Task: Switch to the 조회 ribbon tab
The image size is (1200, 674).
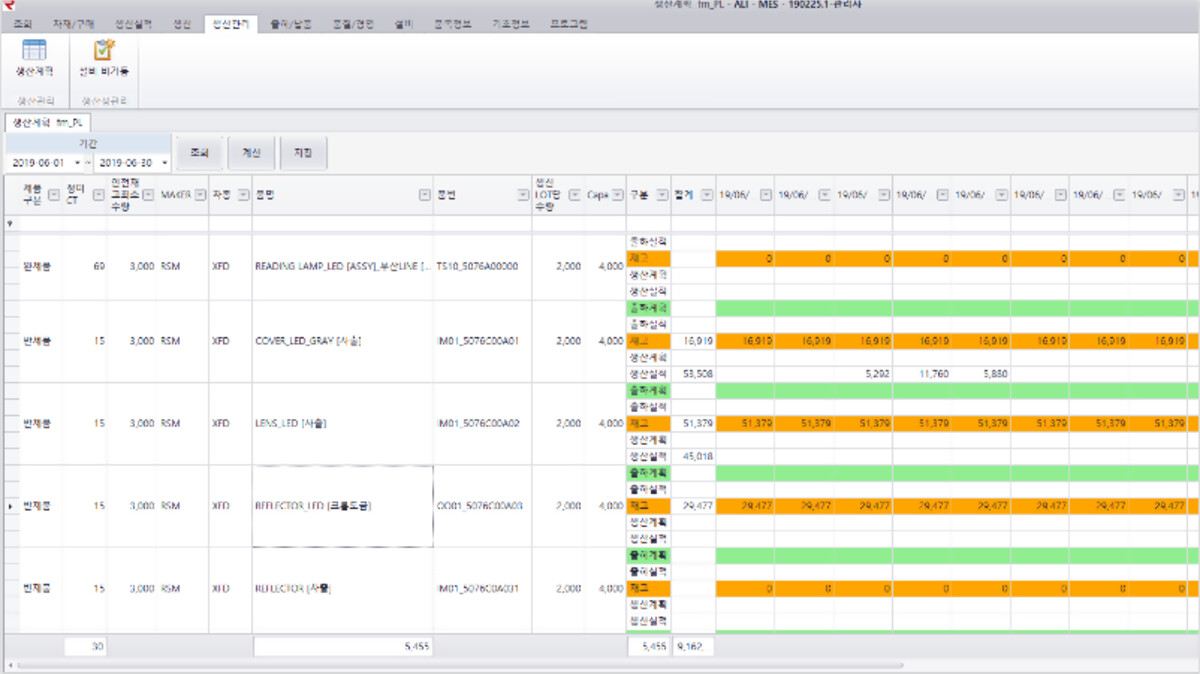Action: pos(23,23)
